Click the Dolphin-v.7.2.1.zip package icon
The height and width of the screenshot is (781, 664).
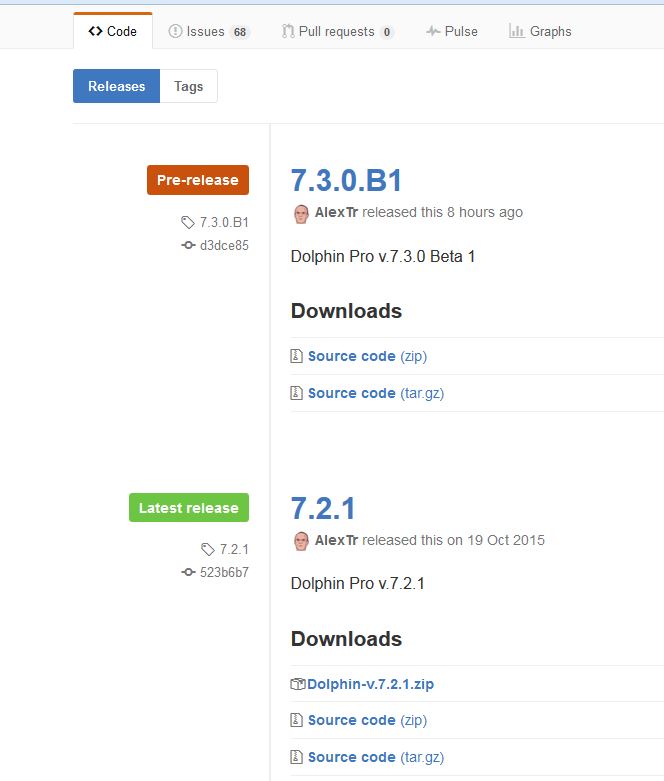point(297,684)
